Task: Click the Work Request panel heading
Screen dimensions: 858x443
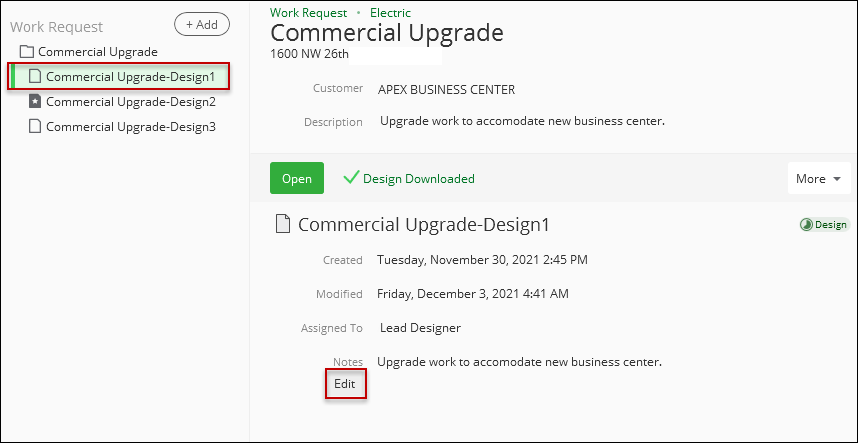Action: 56,27
